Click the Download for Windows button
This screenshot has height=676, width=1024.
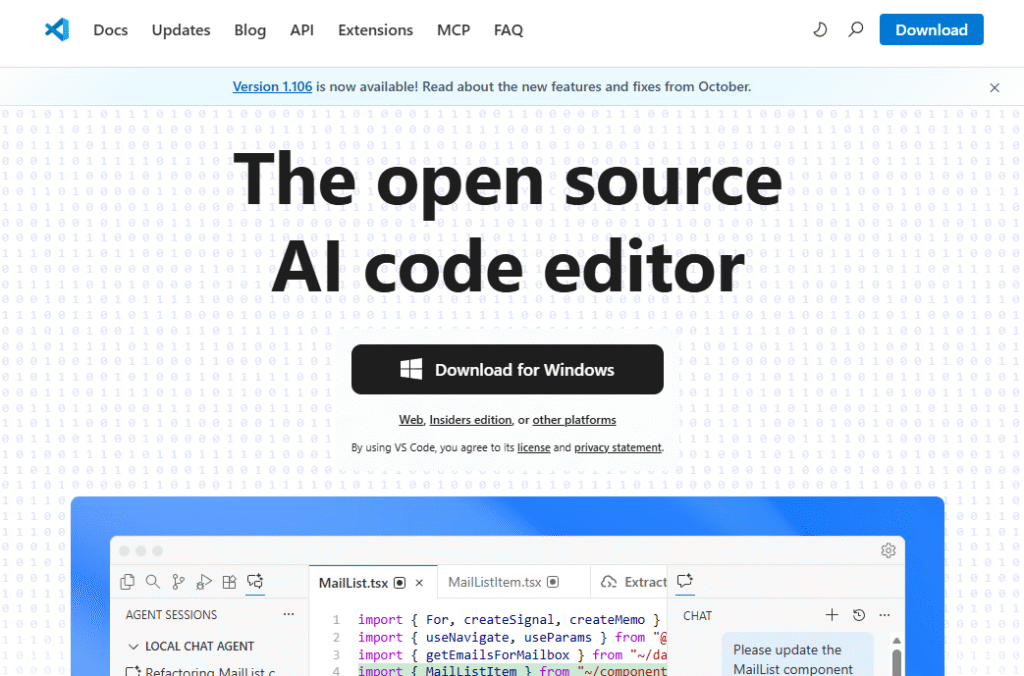point(507,370)
